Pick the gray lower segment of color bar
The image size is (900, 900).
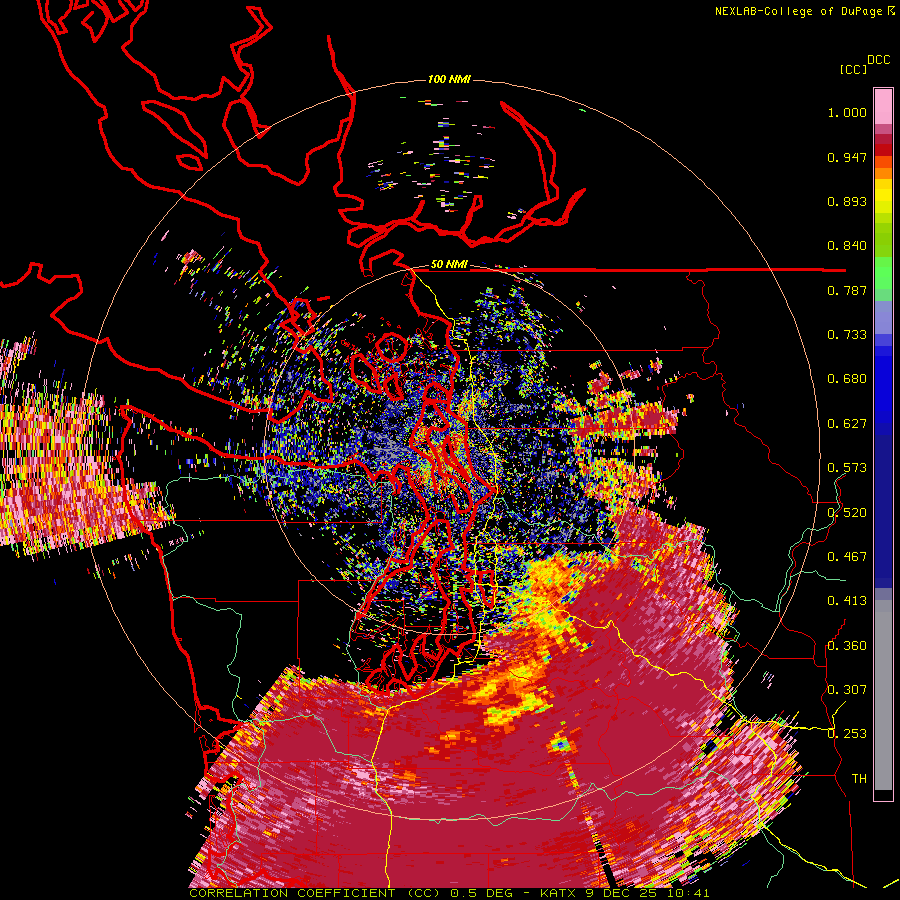(883, 695)
